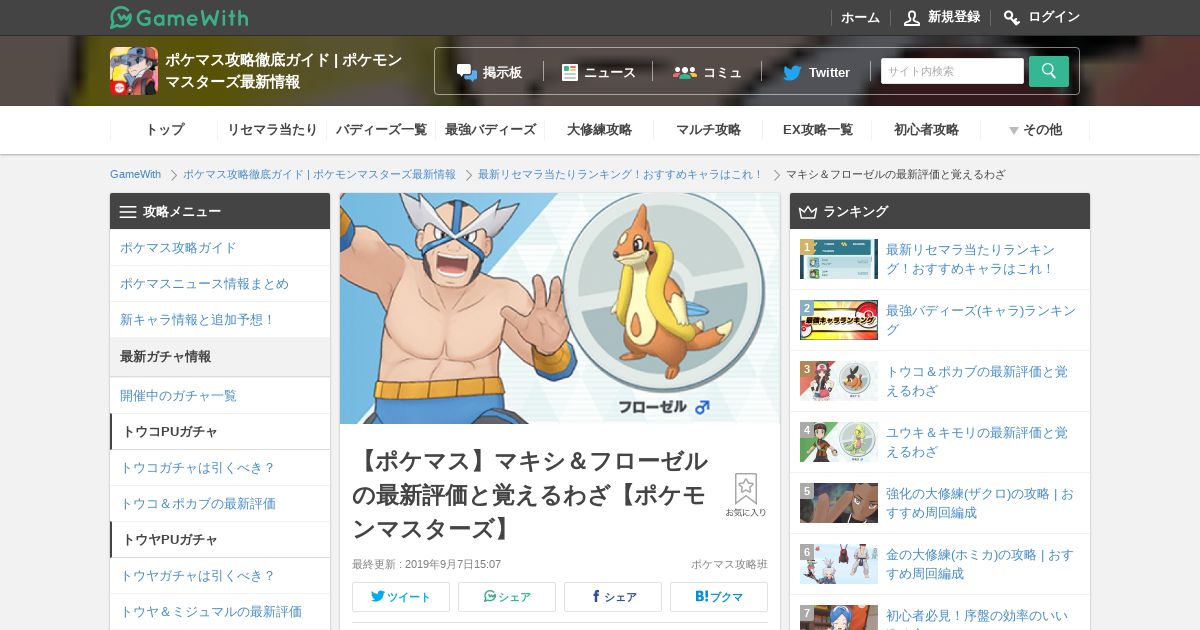Click ホーム in the top bar
The height and width of the screenshot is (630, 1200).
860,17
